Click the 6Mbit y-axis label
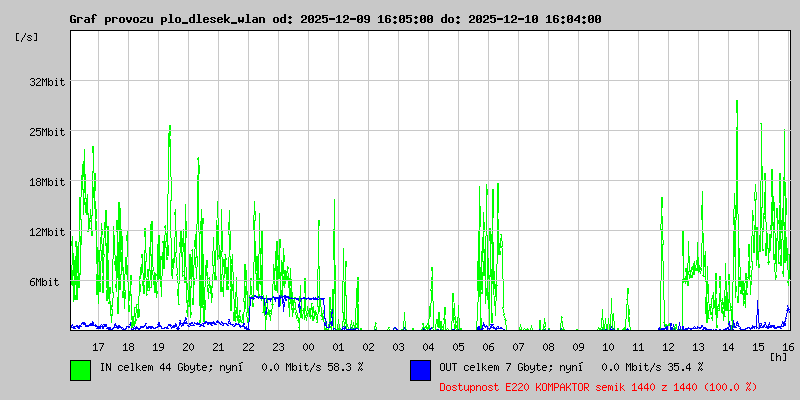 click(44, 282)
